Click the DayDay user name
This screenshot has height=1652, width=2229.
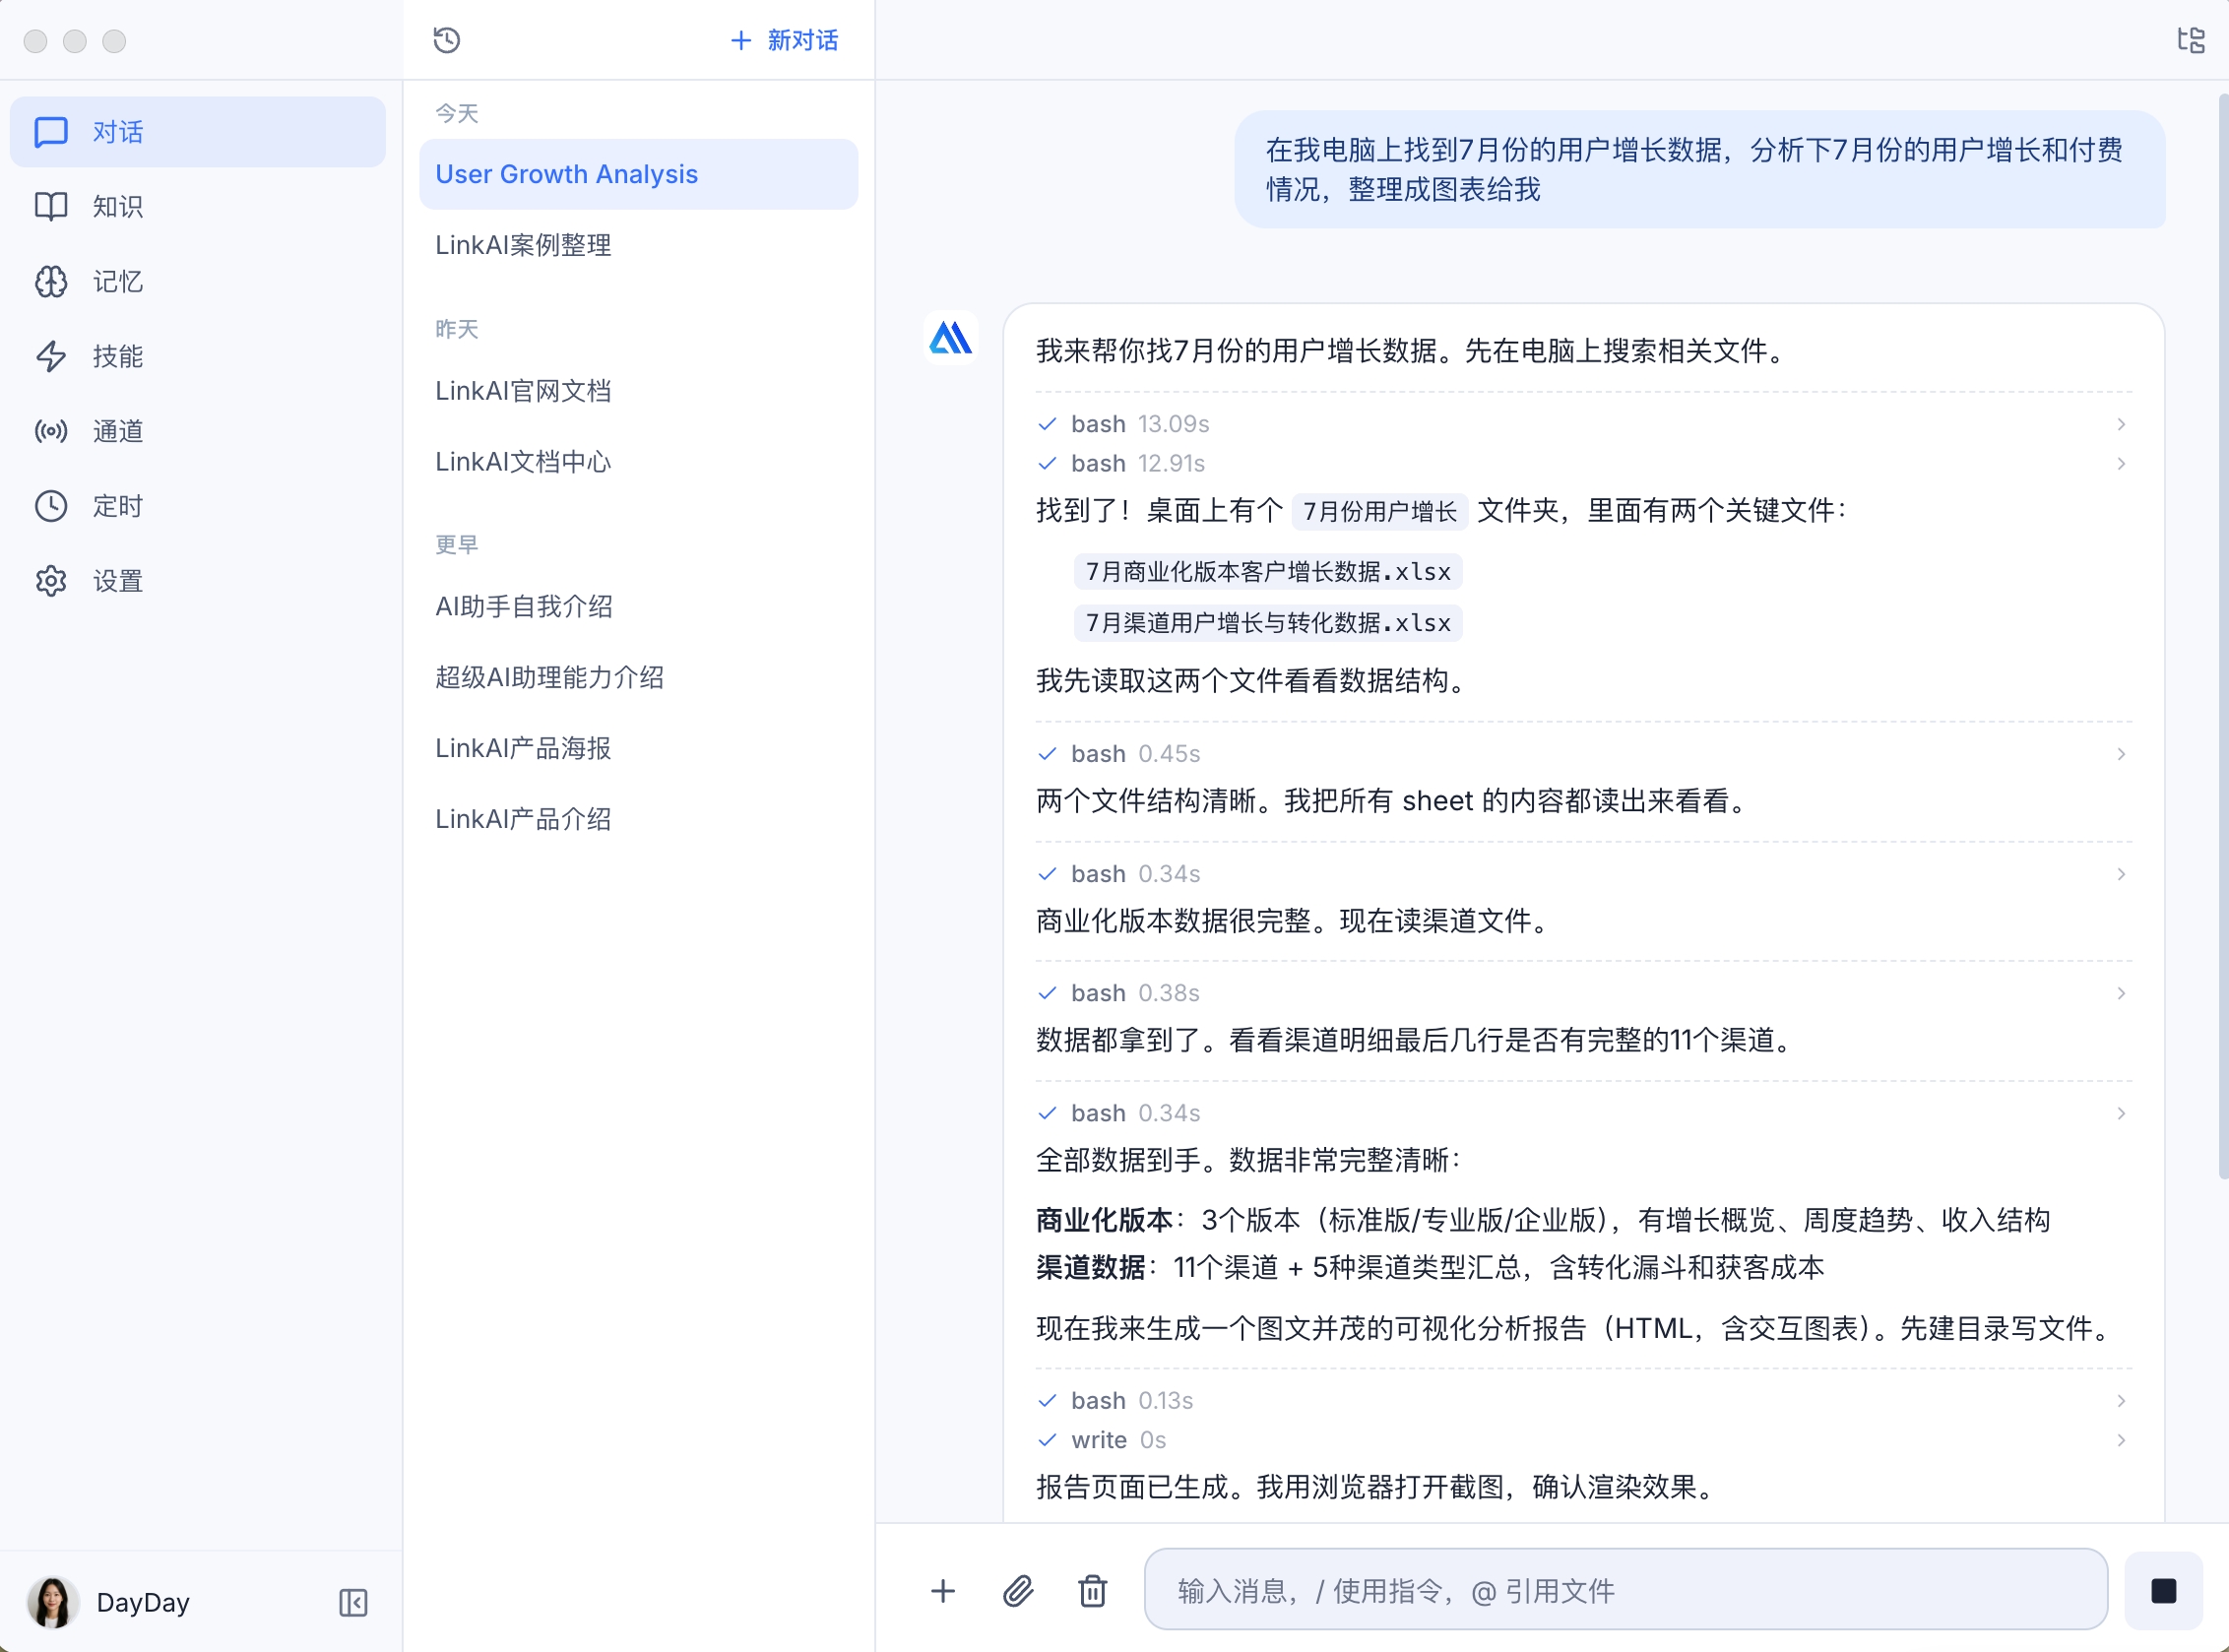pos(143,1602)
